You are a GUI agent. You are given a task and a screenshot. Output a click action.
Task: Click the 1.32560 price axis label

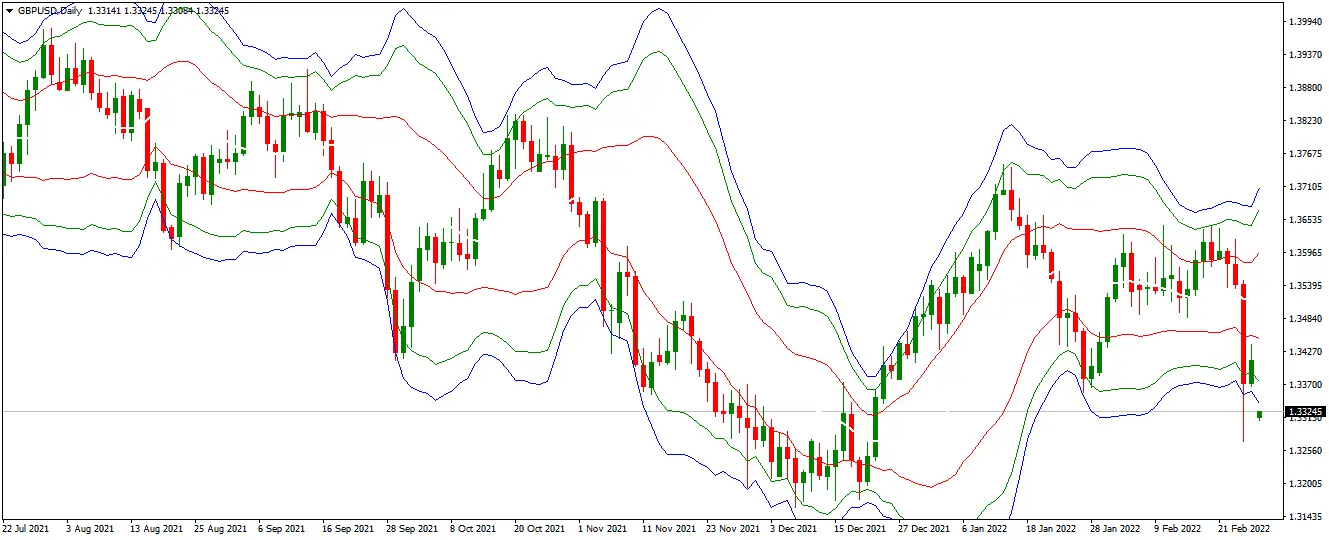point(1307,451)
